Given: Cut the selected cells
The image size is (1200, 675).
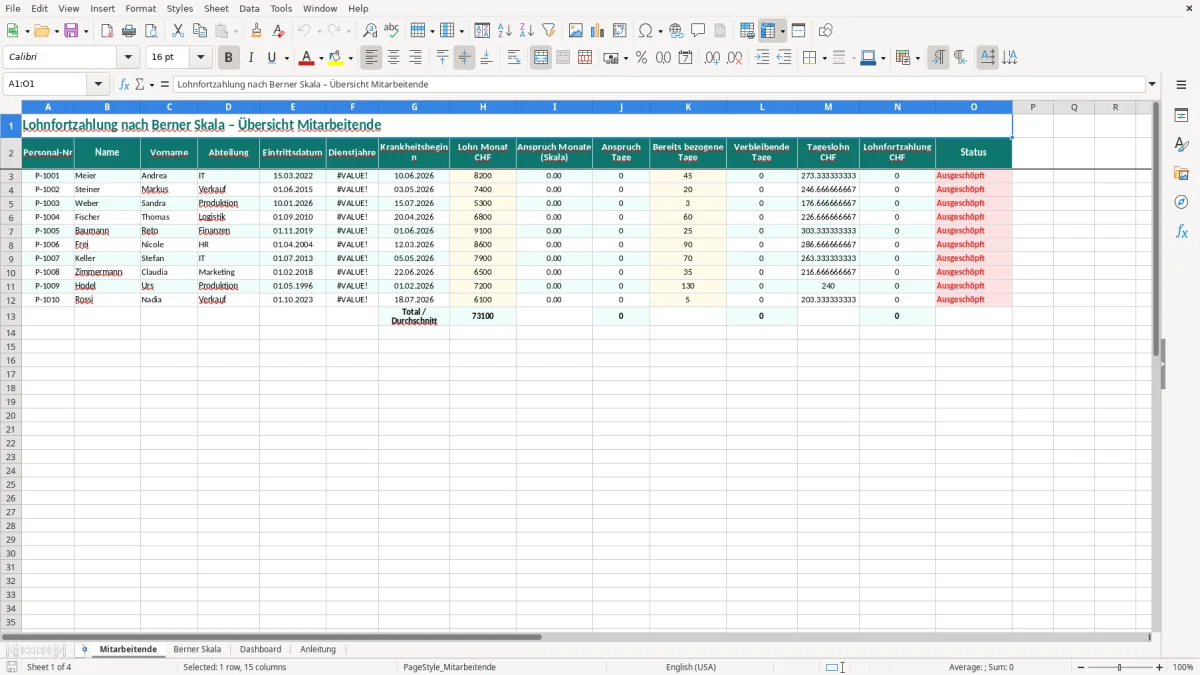Looking at the screenshot, I should [178, 31].
